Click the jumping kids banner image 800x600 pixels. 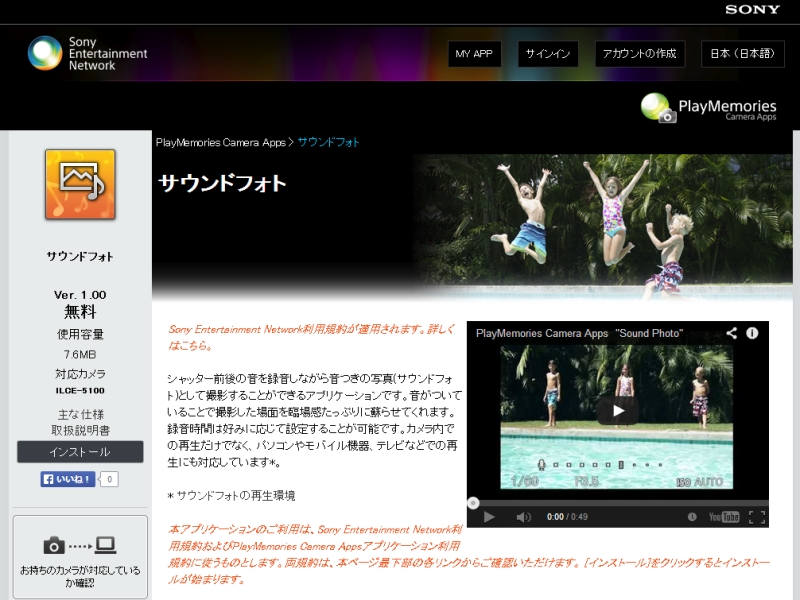(602, 227)
